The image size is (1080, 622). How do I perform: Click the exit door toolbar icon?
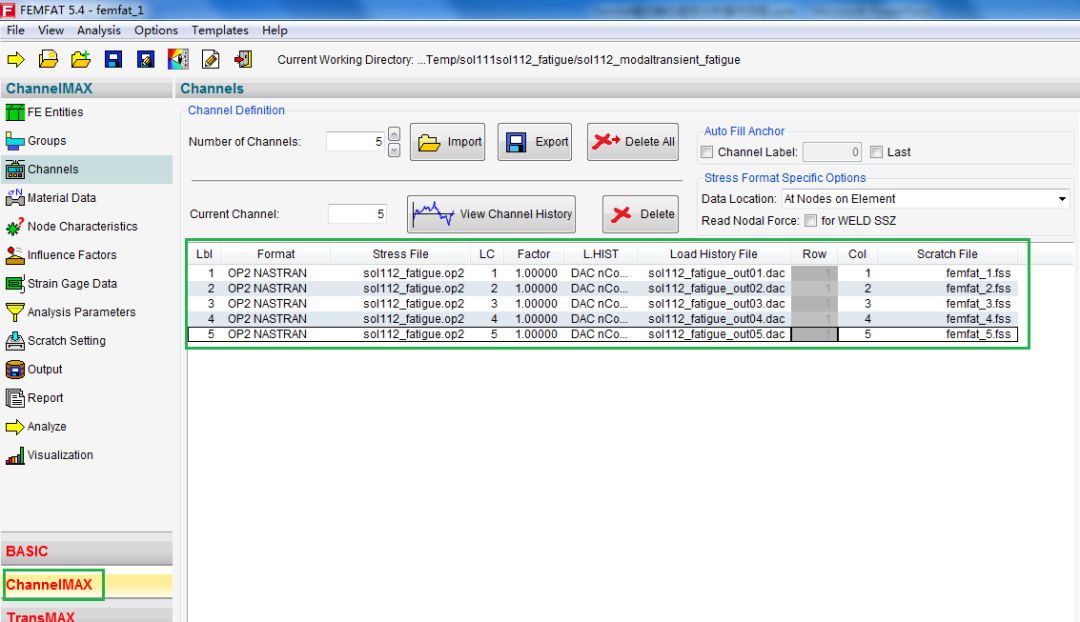pyautogui.click(x=243, y=60)
